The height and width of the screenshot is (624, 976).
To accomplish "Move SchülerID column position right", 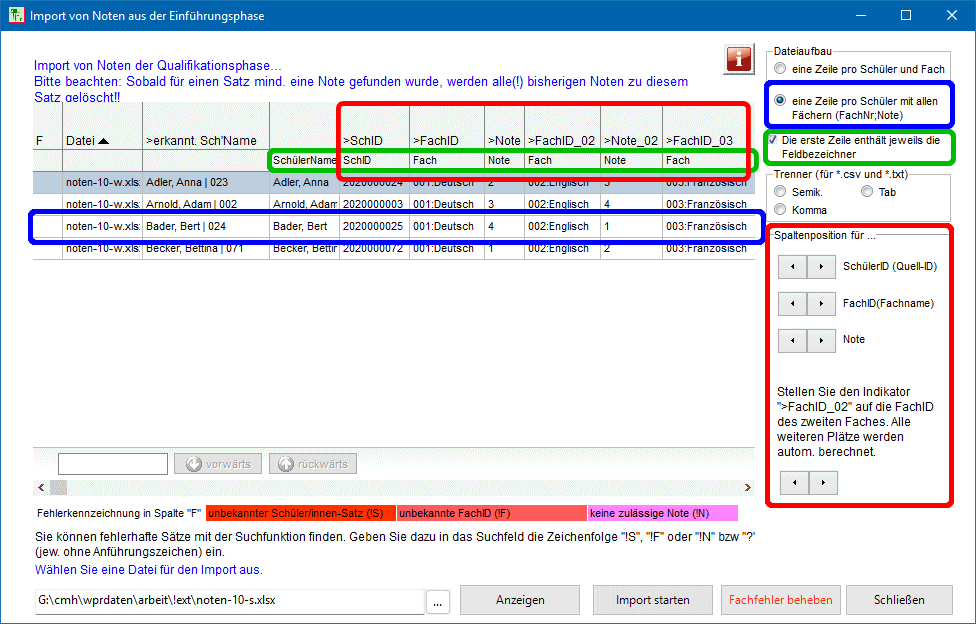I will (x=821, y=267).
